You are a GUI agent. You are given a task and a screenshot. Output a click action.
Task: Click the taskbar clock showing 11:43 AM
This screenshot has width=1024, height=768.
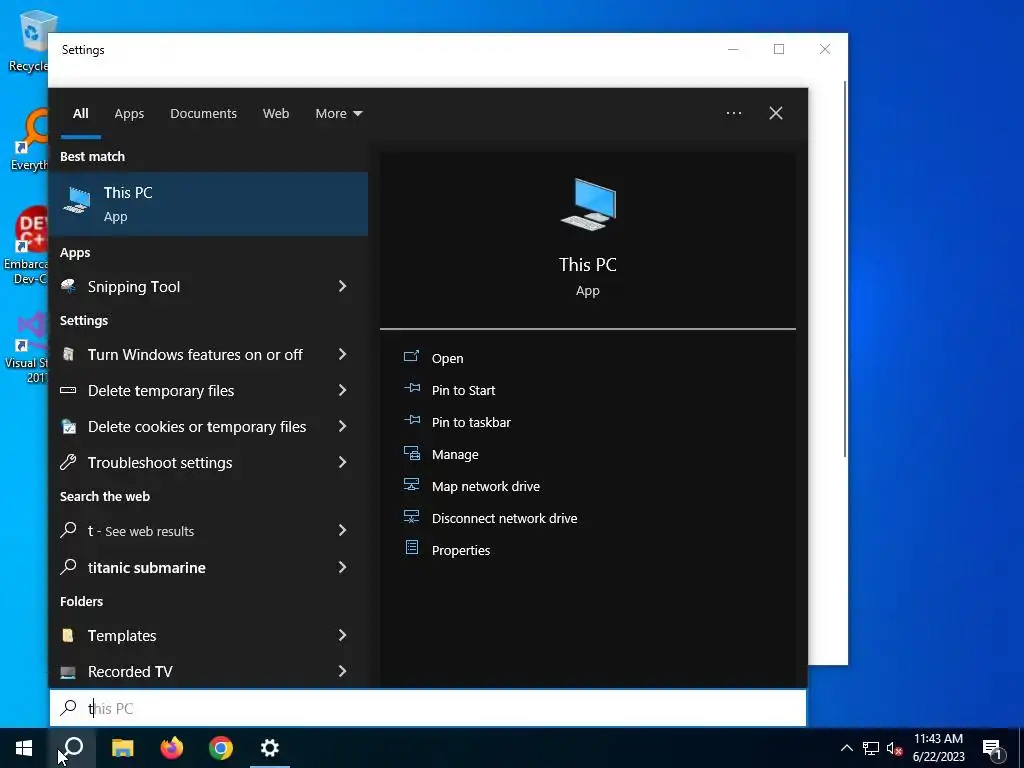[x=938, y=748]
